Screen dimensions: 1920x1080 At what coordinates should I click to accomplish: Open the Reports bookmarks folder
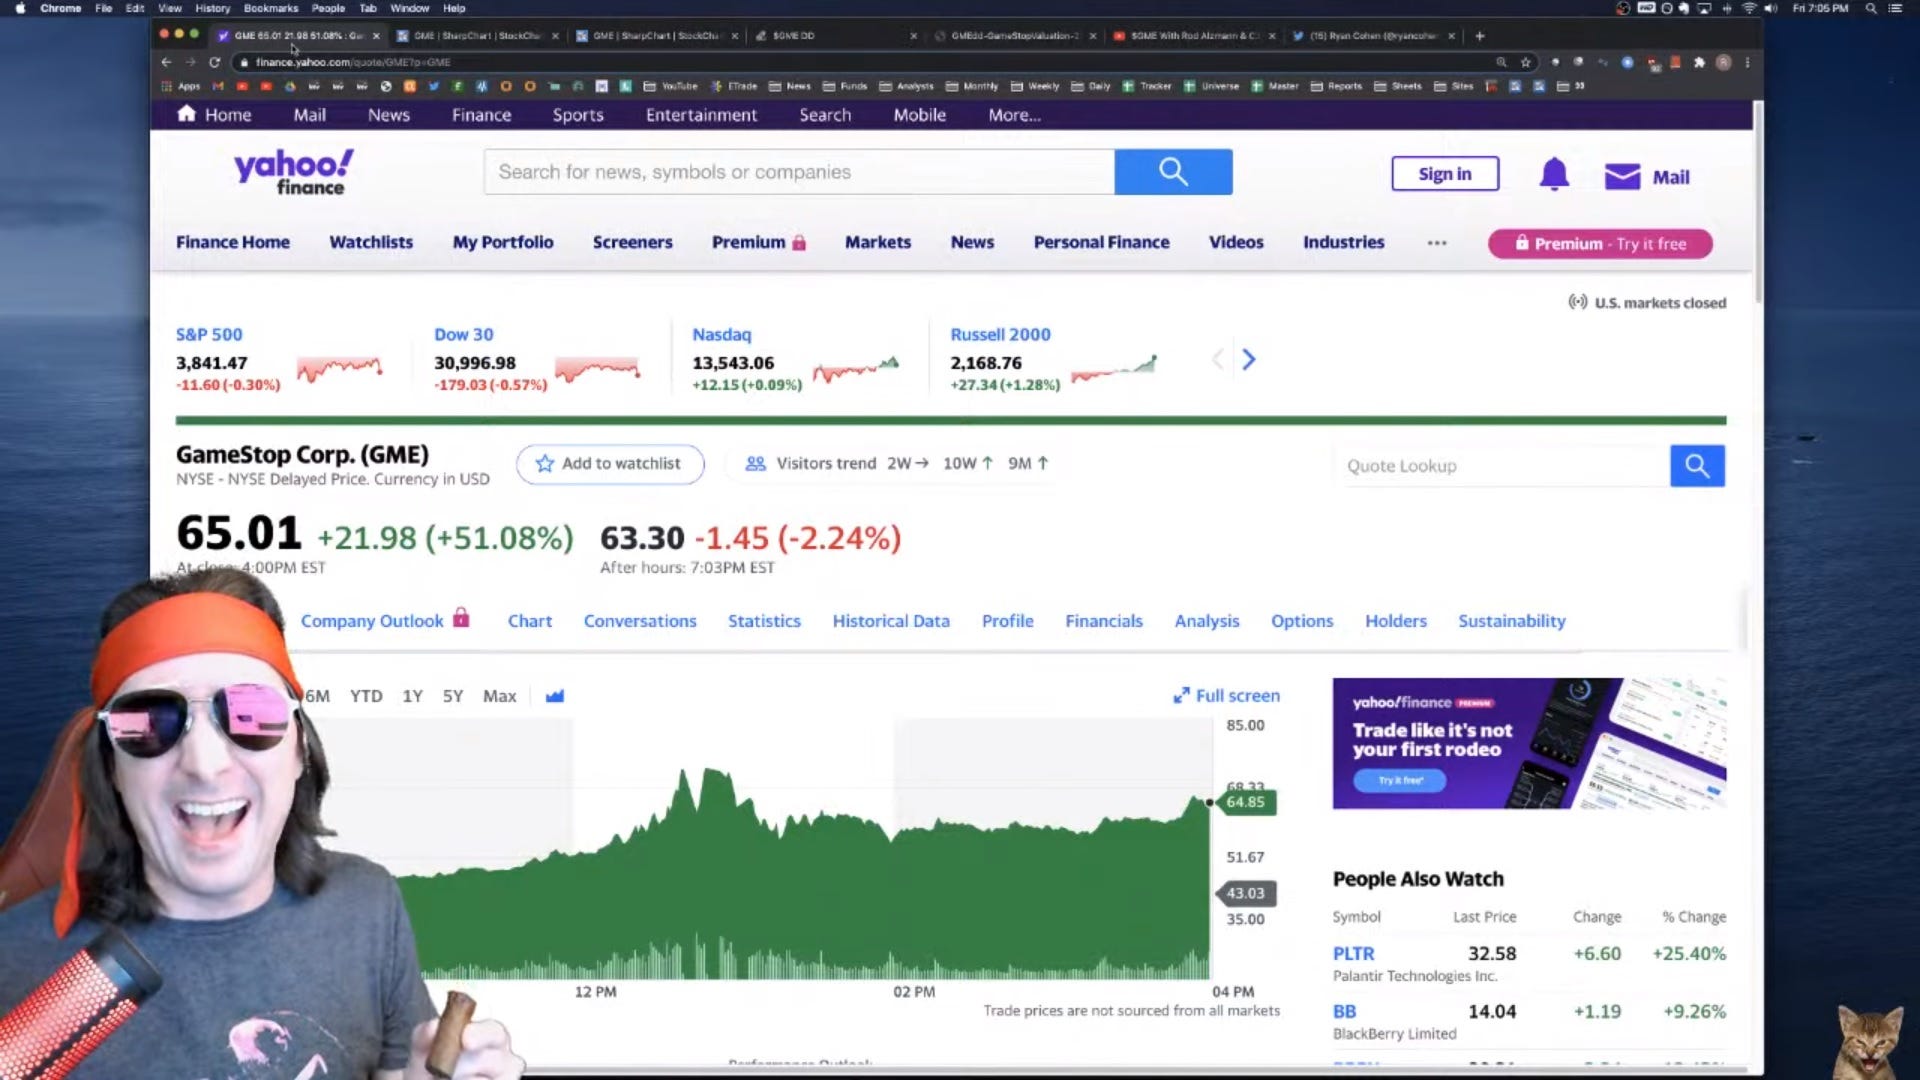[x=1337, y=86]
